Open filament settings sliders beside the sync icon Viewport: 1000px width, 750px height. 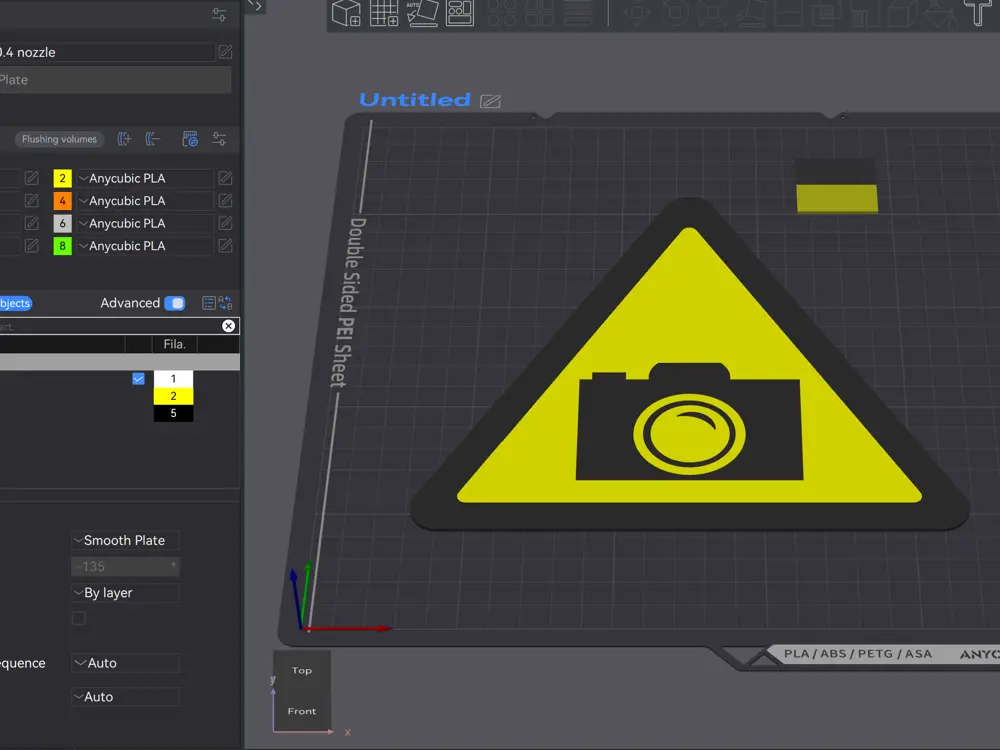pos(219,139)
